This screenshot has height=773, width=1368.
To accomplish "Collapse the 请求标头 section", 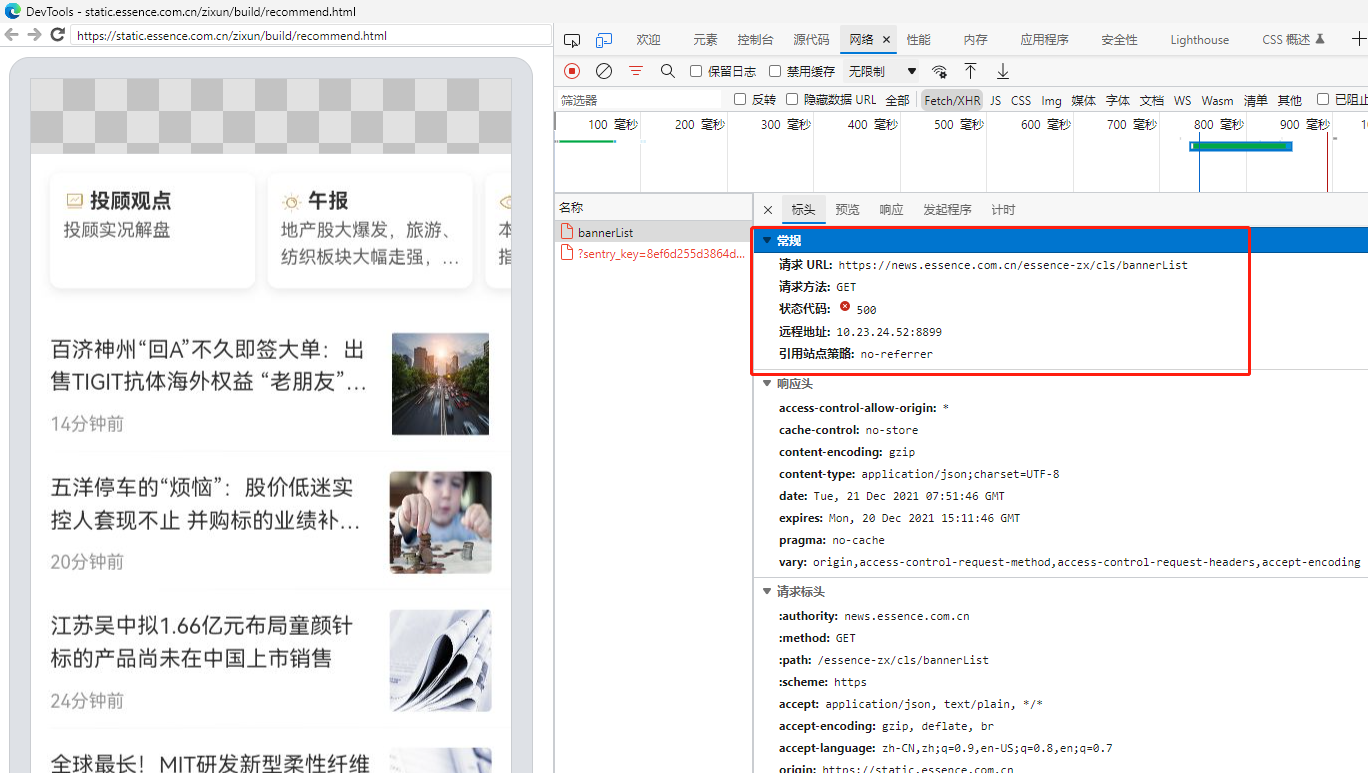I will click(767, 592).
